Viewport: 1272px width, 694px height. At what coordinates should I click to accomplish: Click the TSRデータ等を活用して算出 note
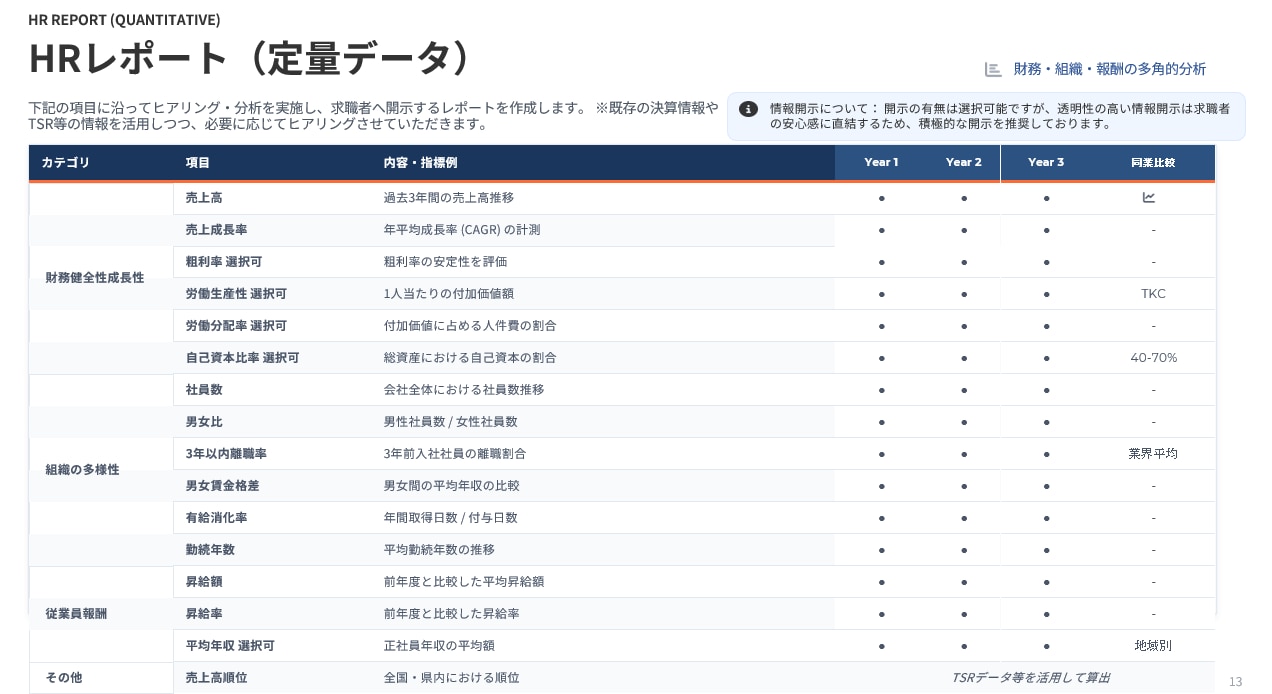click(x=1029, y=678)
